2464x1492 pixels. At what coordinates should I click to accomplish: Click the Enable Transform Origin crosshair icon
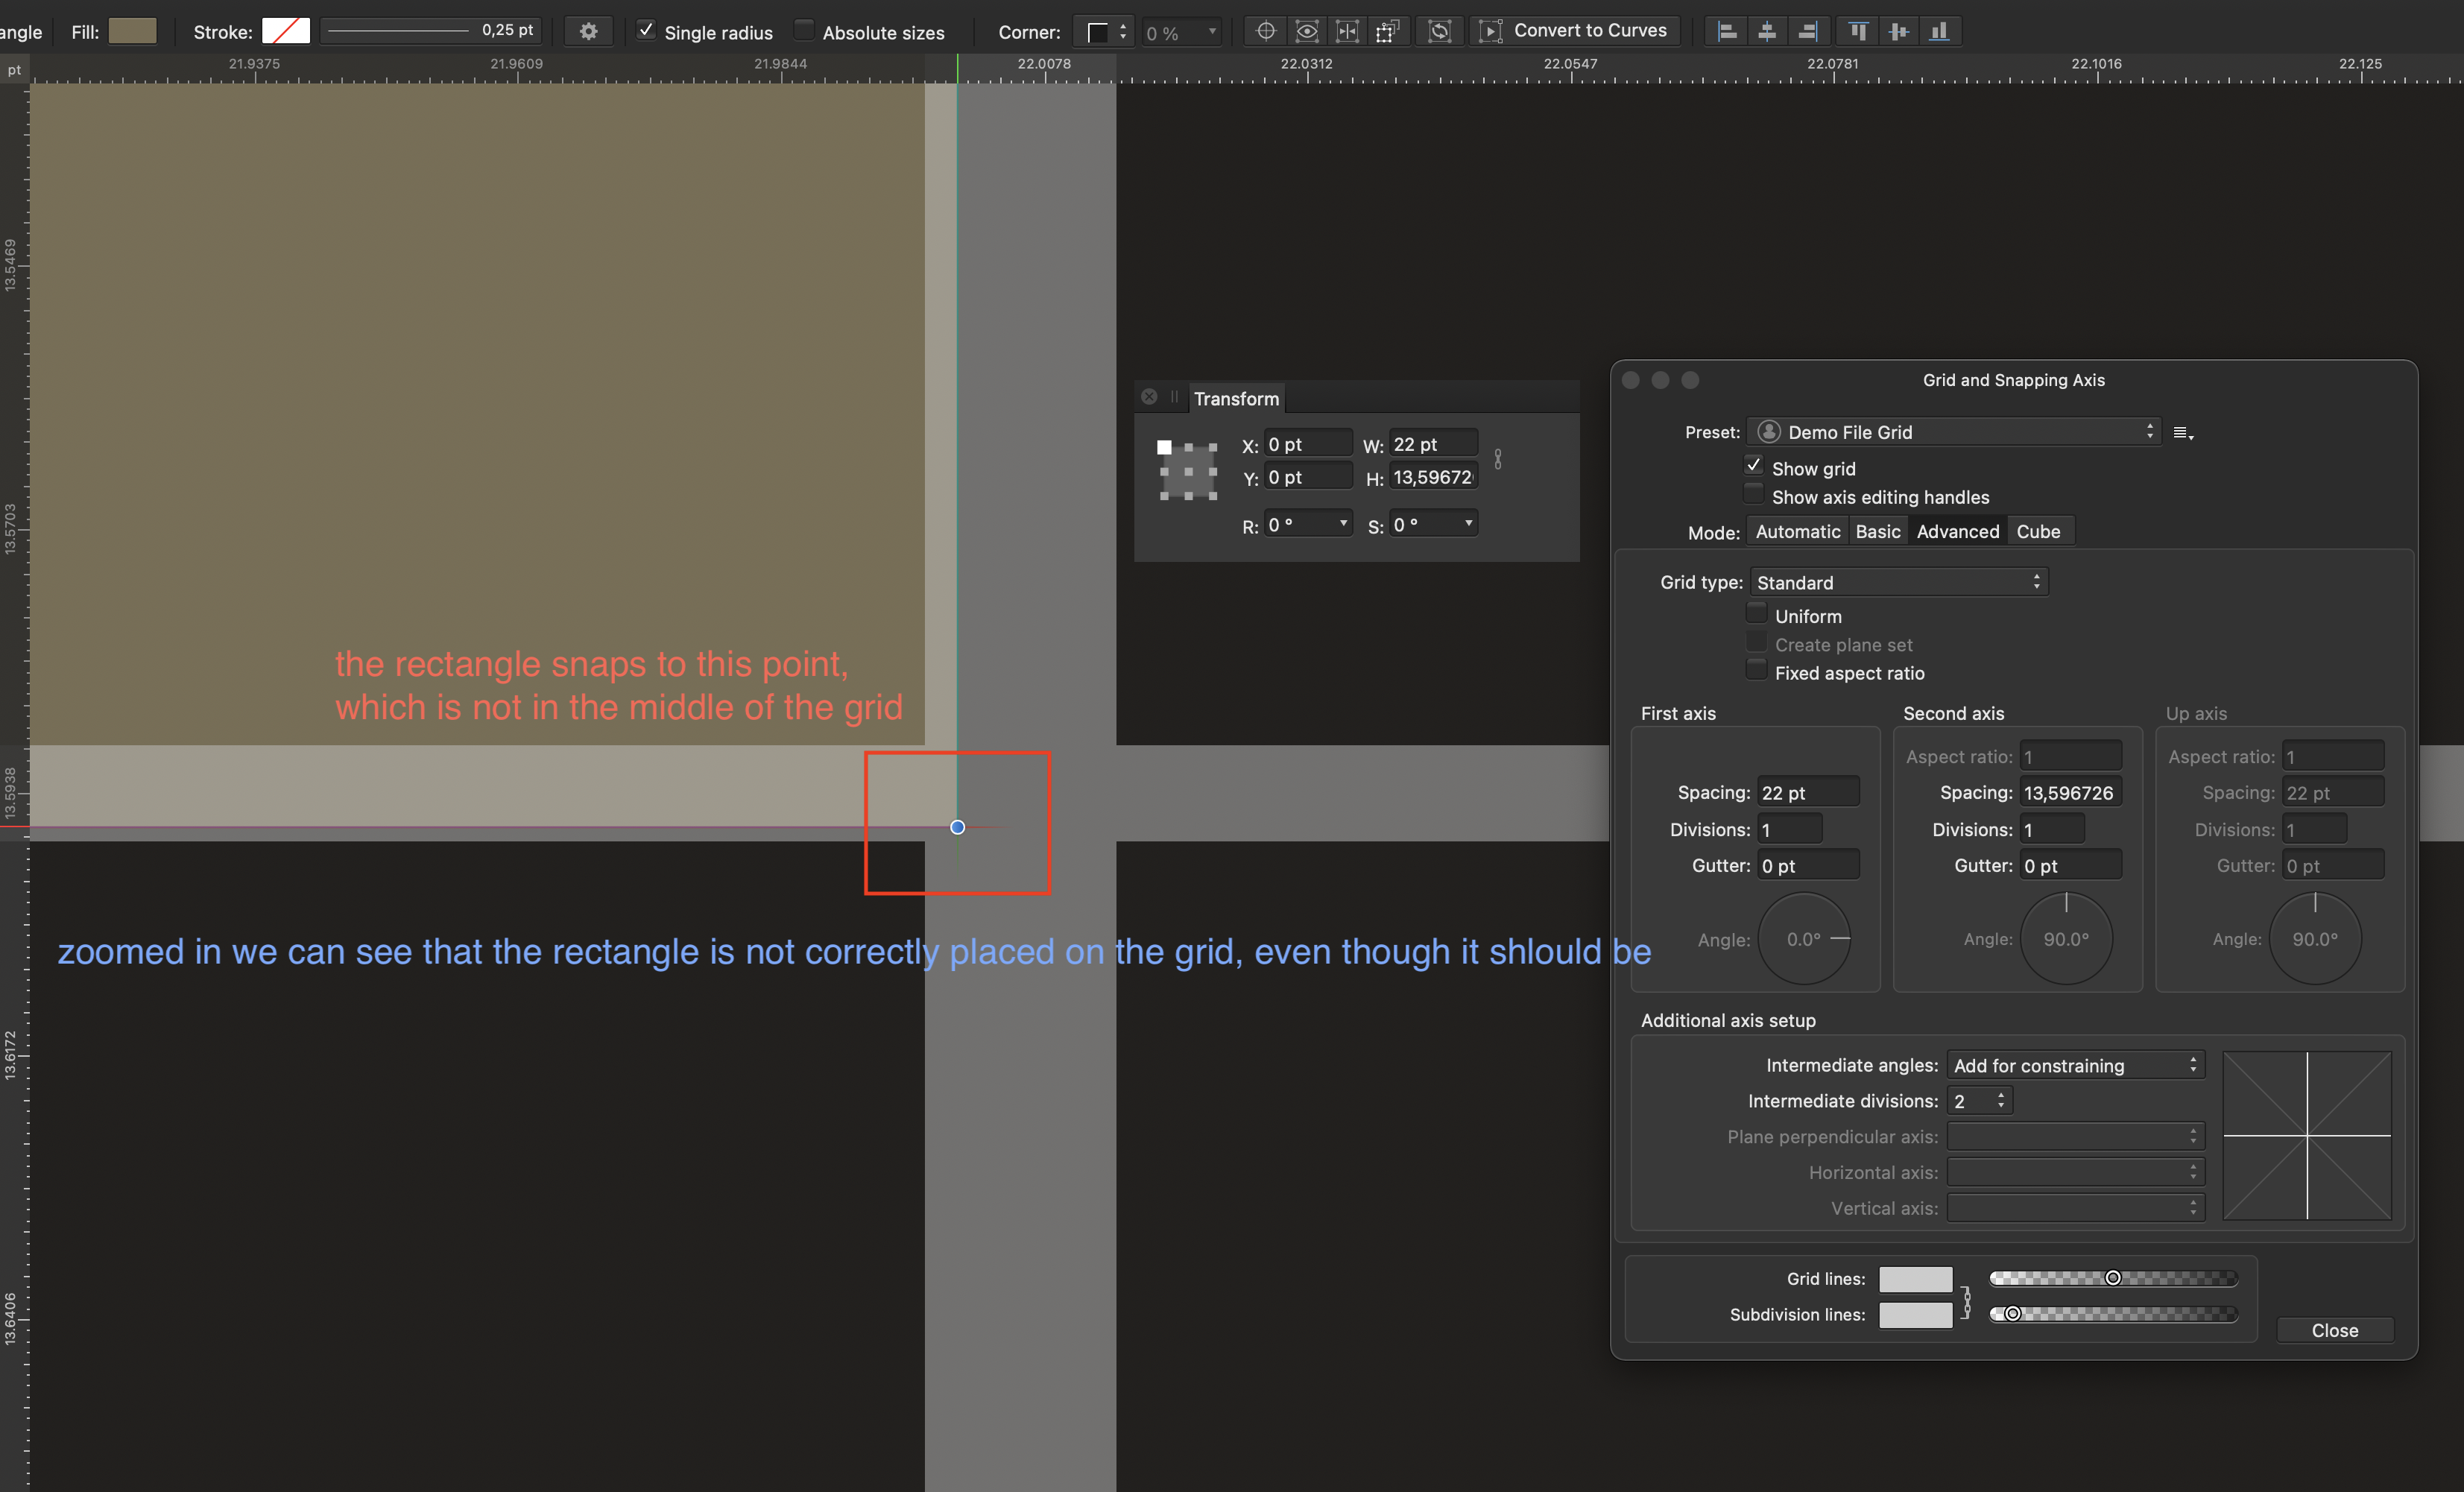click(1265, 31)
